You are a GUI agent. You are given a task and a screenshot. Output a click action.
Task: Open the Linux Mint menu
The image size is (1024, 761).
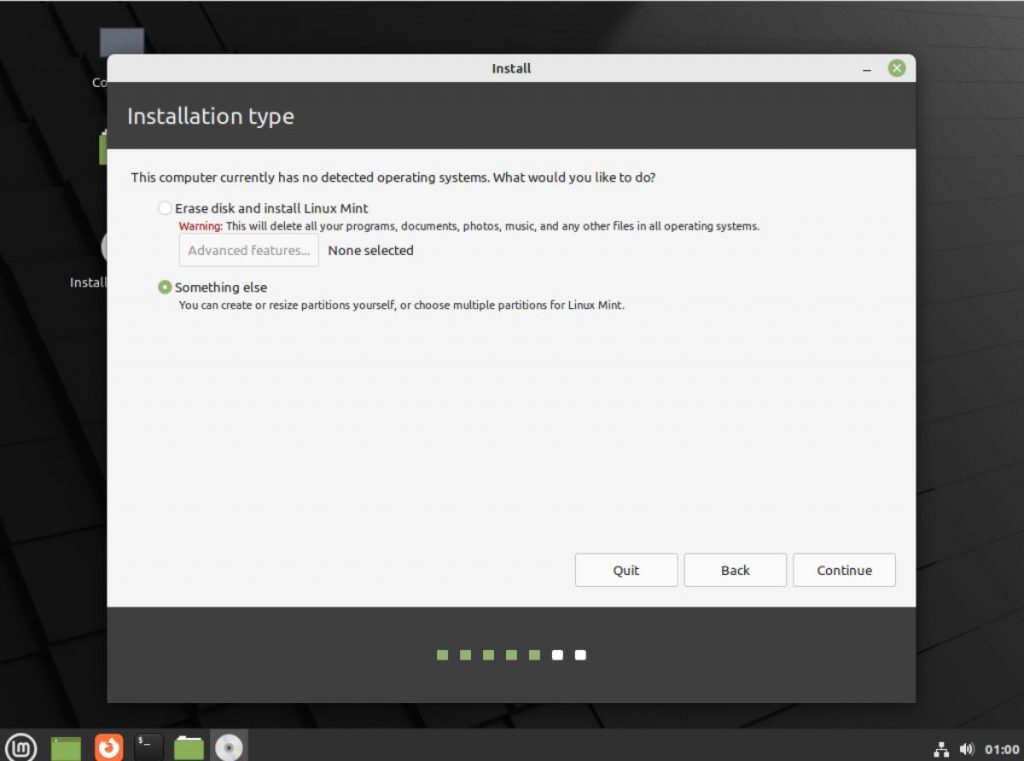point(21,746)
